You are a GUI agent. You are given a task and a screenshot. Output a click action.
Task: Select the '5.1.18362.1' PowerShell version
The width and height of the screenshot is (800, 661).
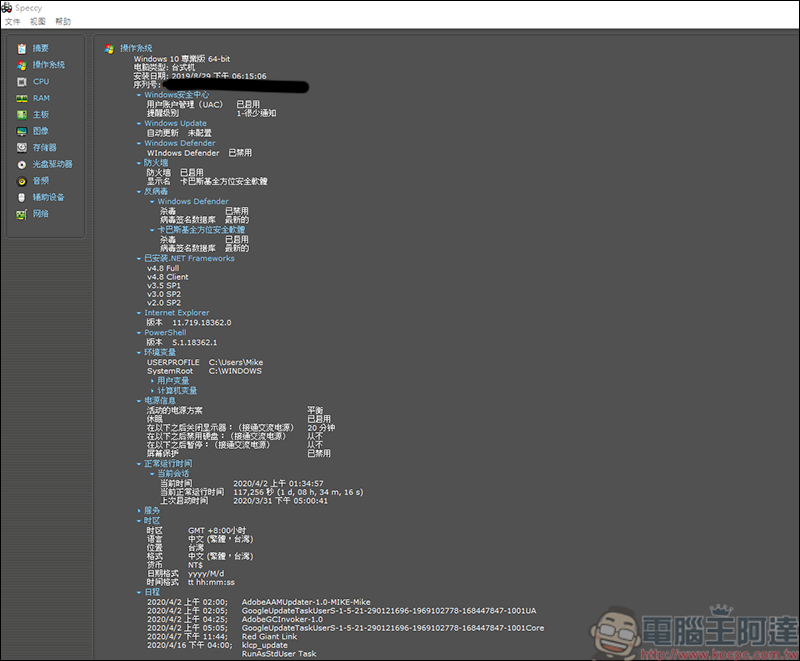pyautogui.click(x=194, y=342)
